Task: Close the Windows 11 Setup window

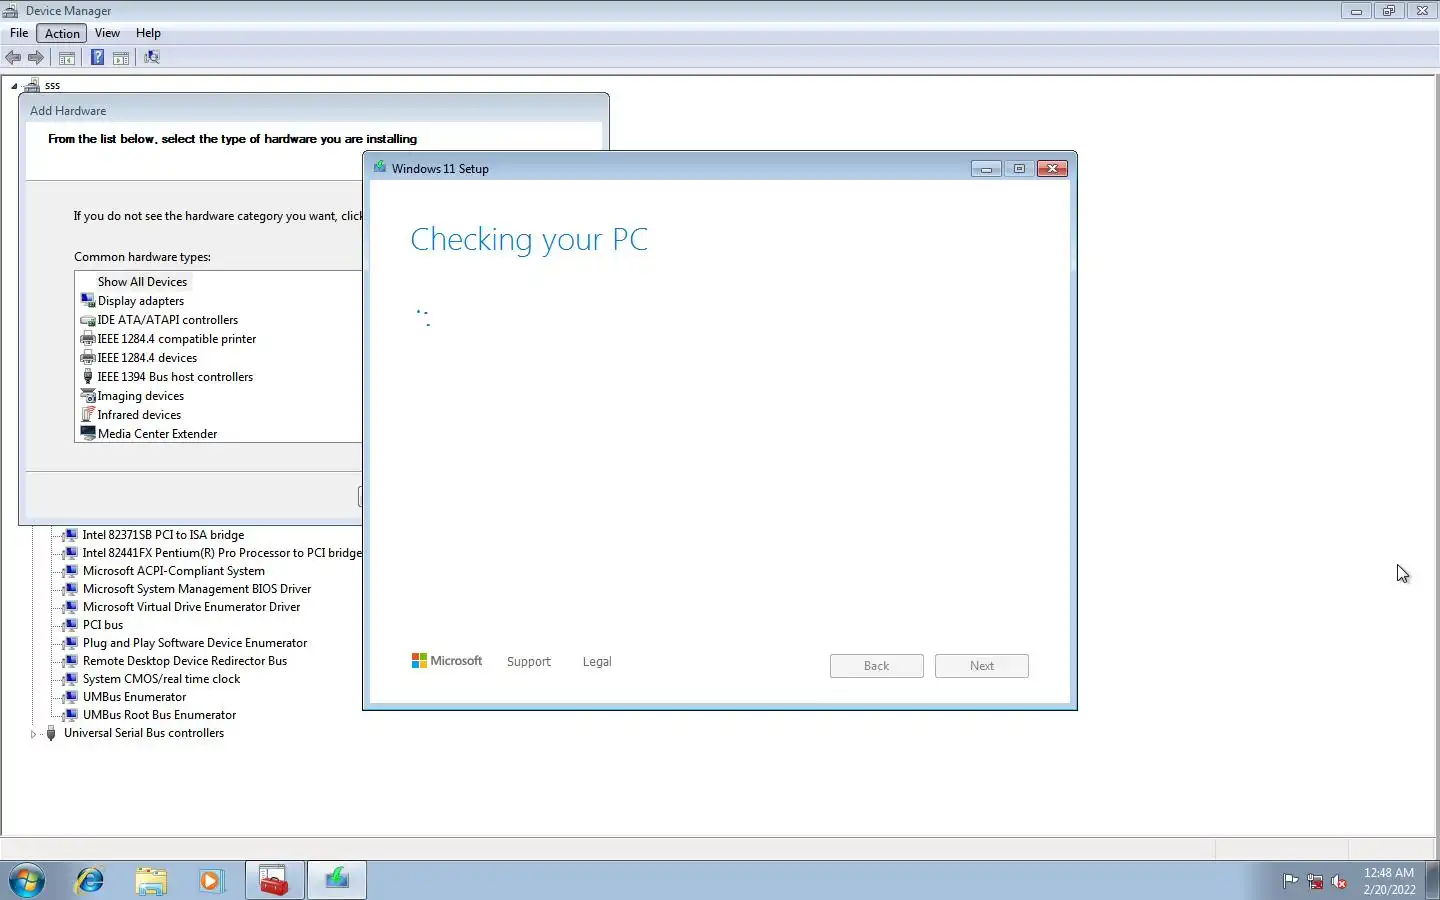Action: [1052, 169]
